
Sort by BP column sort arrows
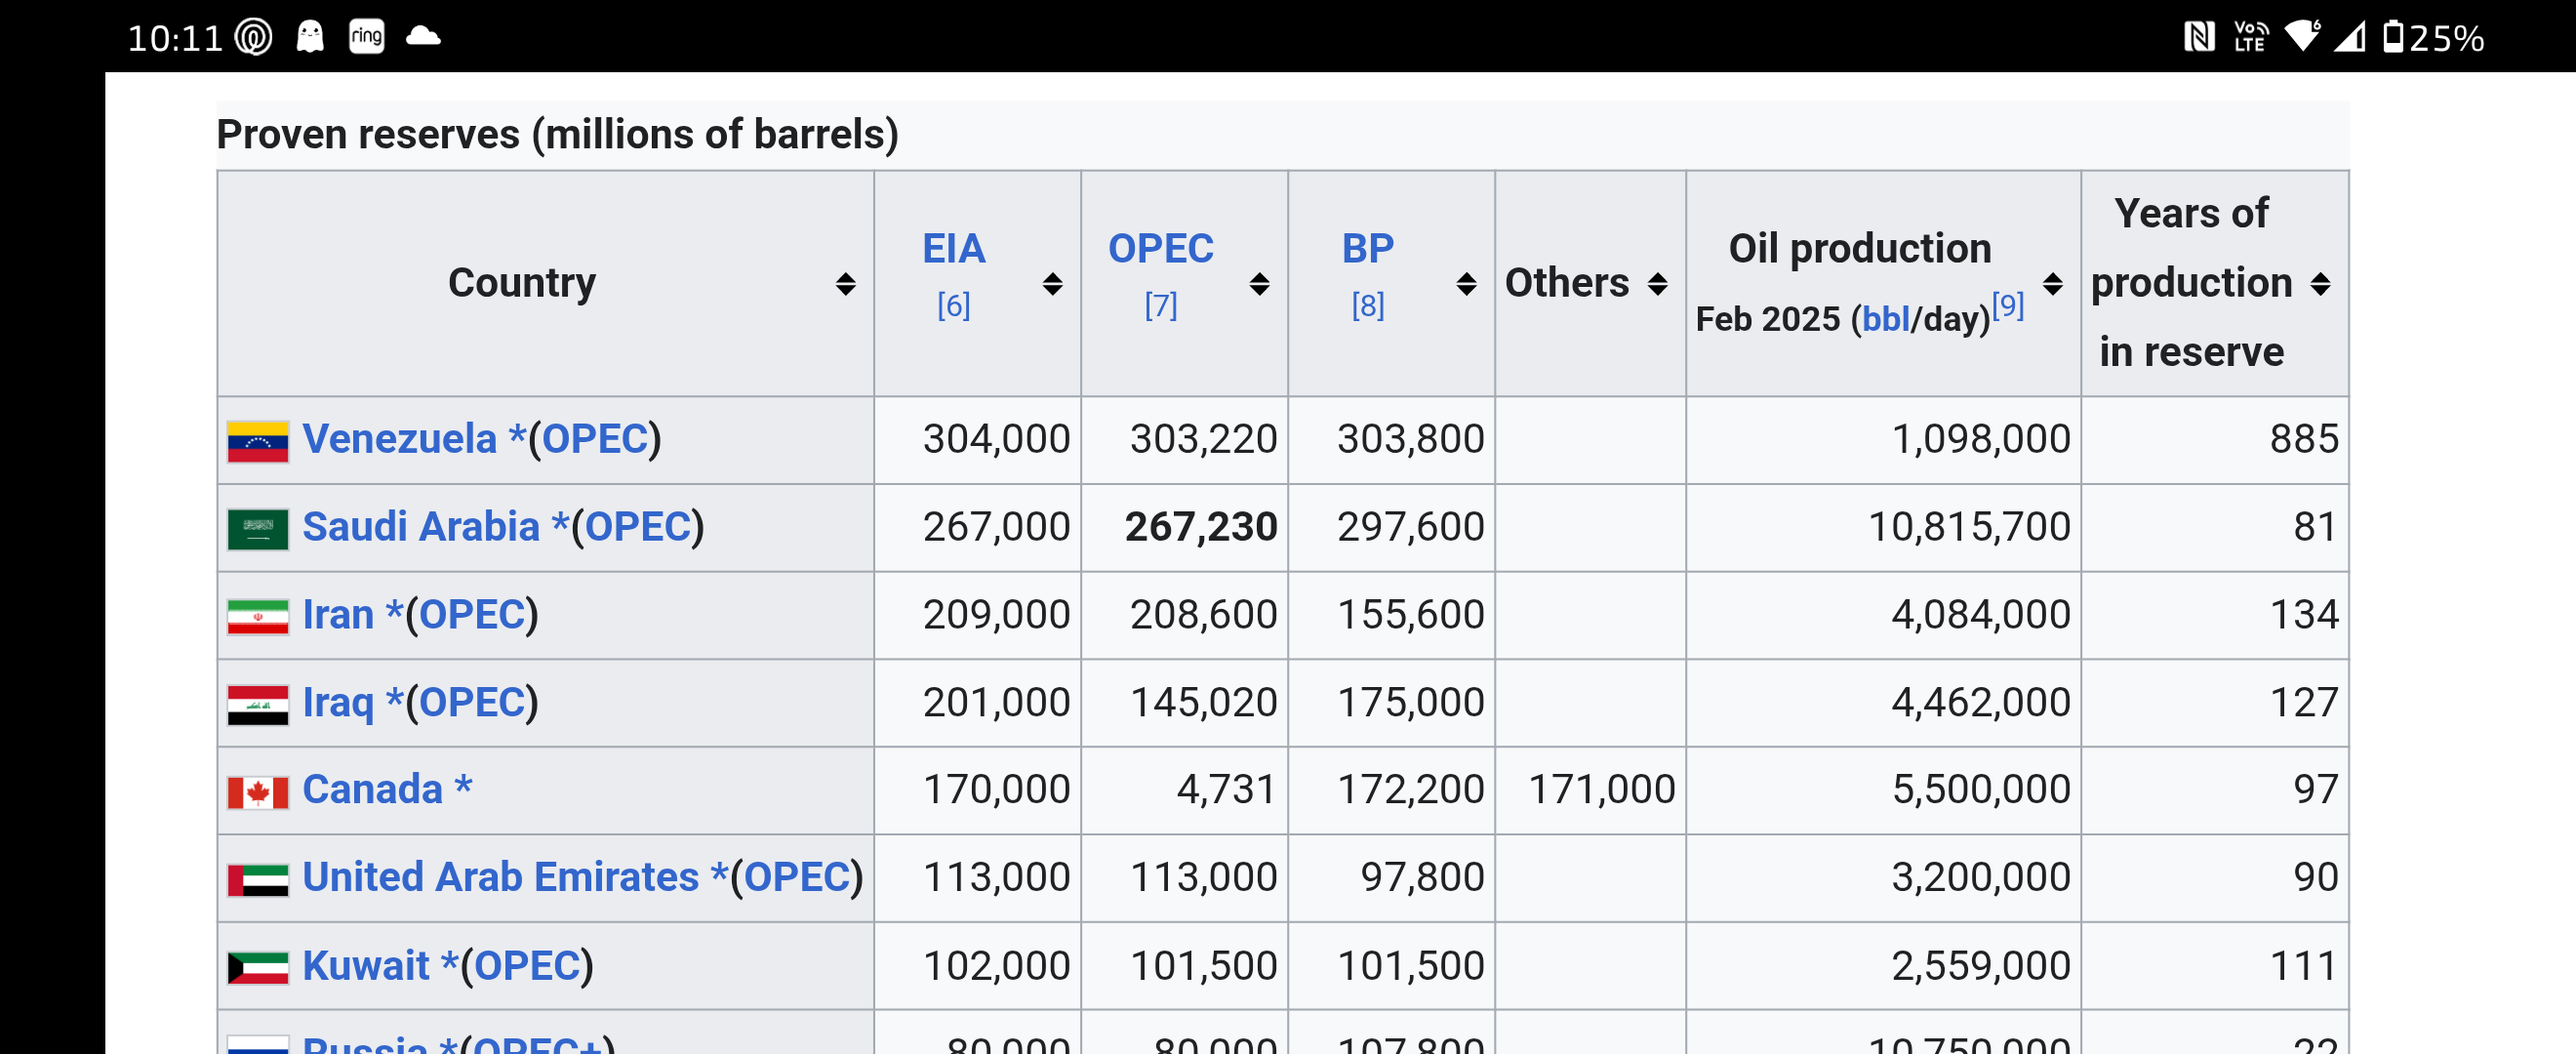pos(1466,284)
